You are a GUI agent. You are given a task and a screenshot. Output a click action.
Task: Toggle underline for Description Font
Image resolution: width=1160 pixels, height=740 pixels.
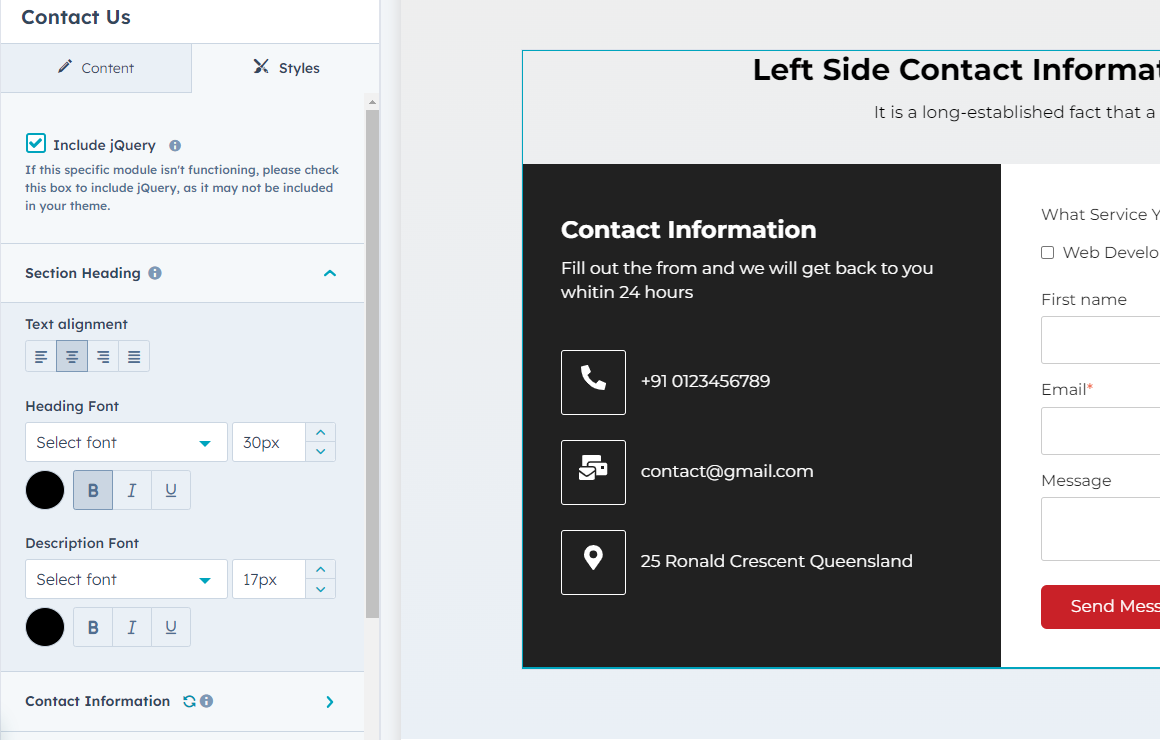171,628
